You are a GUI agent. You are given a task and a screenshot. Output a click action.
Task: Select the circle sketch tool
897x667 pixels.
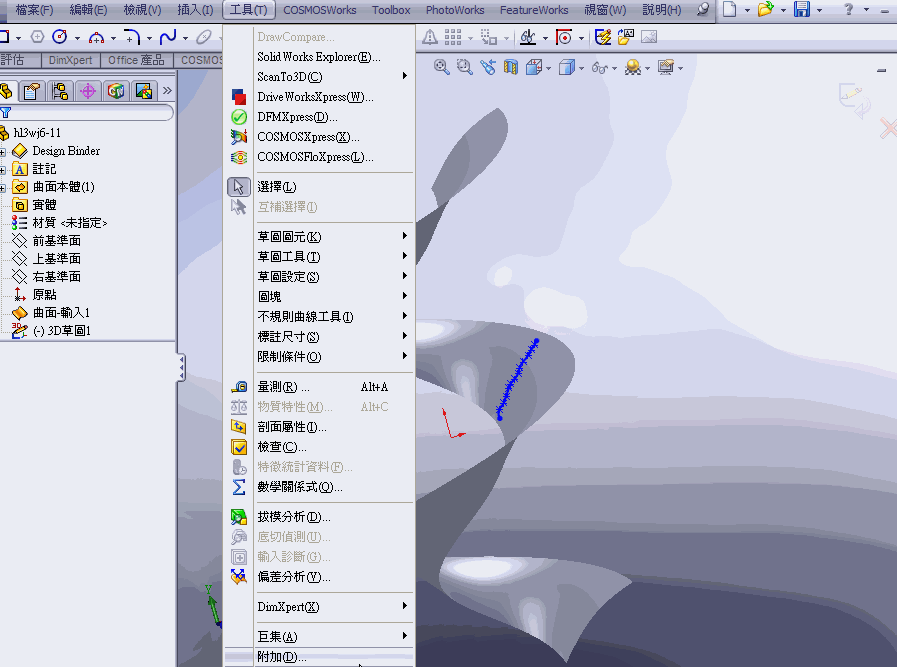click(59, 37)
